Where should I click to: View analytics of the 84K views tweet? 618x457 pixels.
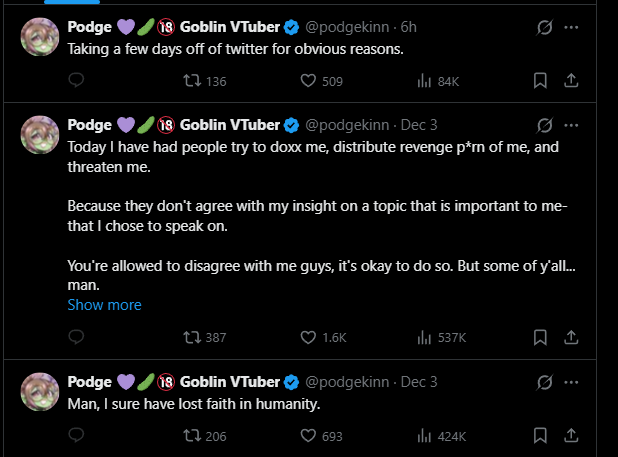click(x=423, y=82)
